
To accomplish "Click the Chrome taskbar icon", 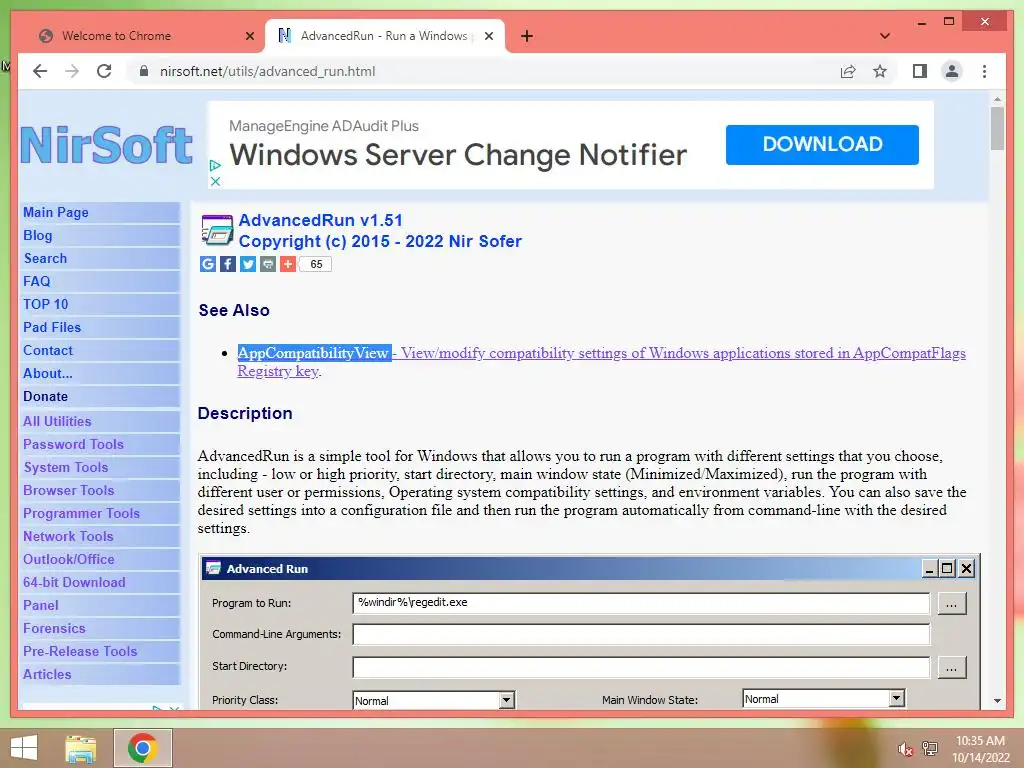I will click(x=142, y=748).
